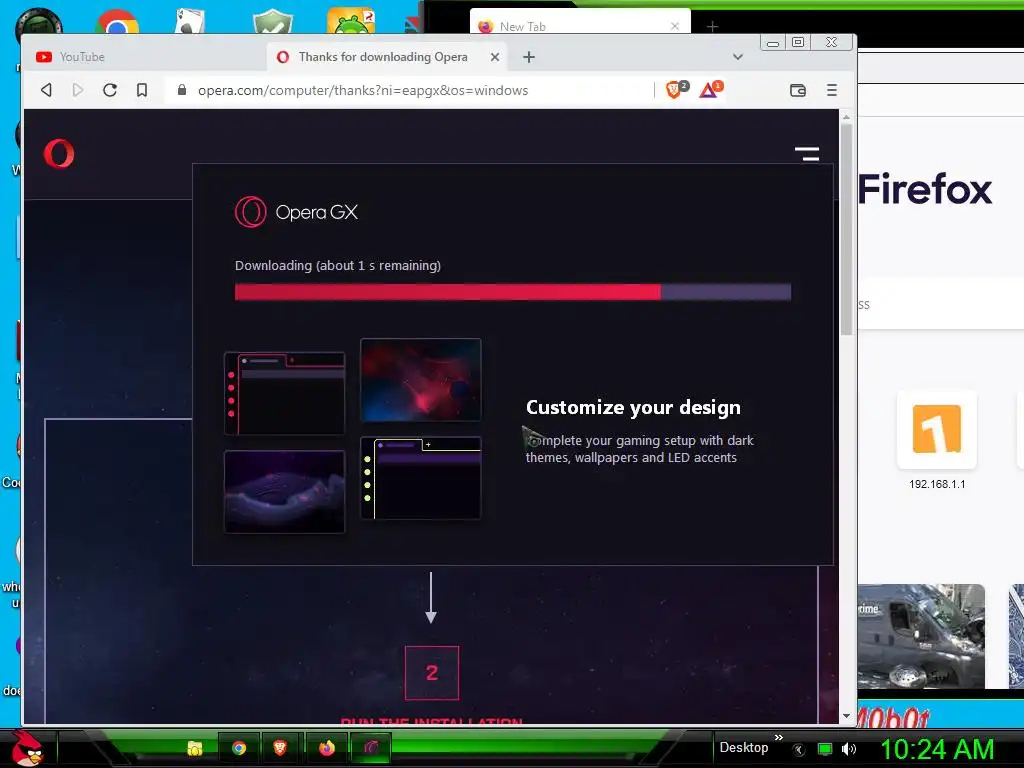
Task: Click the green network tray icon
Action: pos(825,749)
